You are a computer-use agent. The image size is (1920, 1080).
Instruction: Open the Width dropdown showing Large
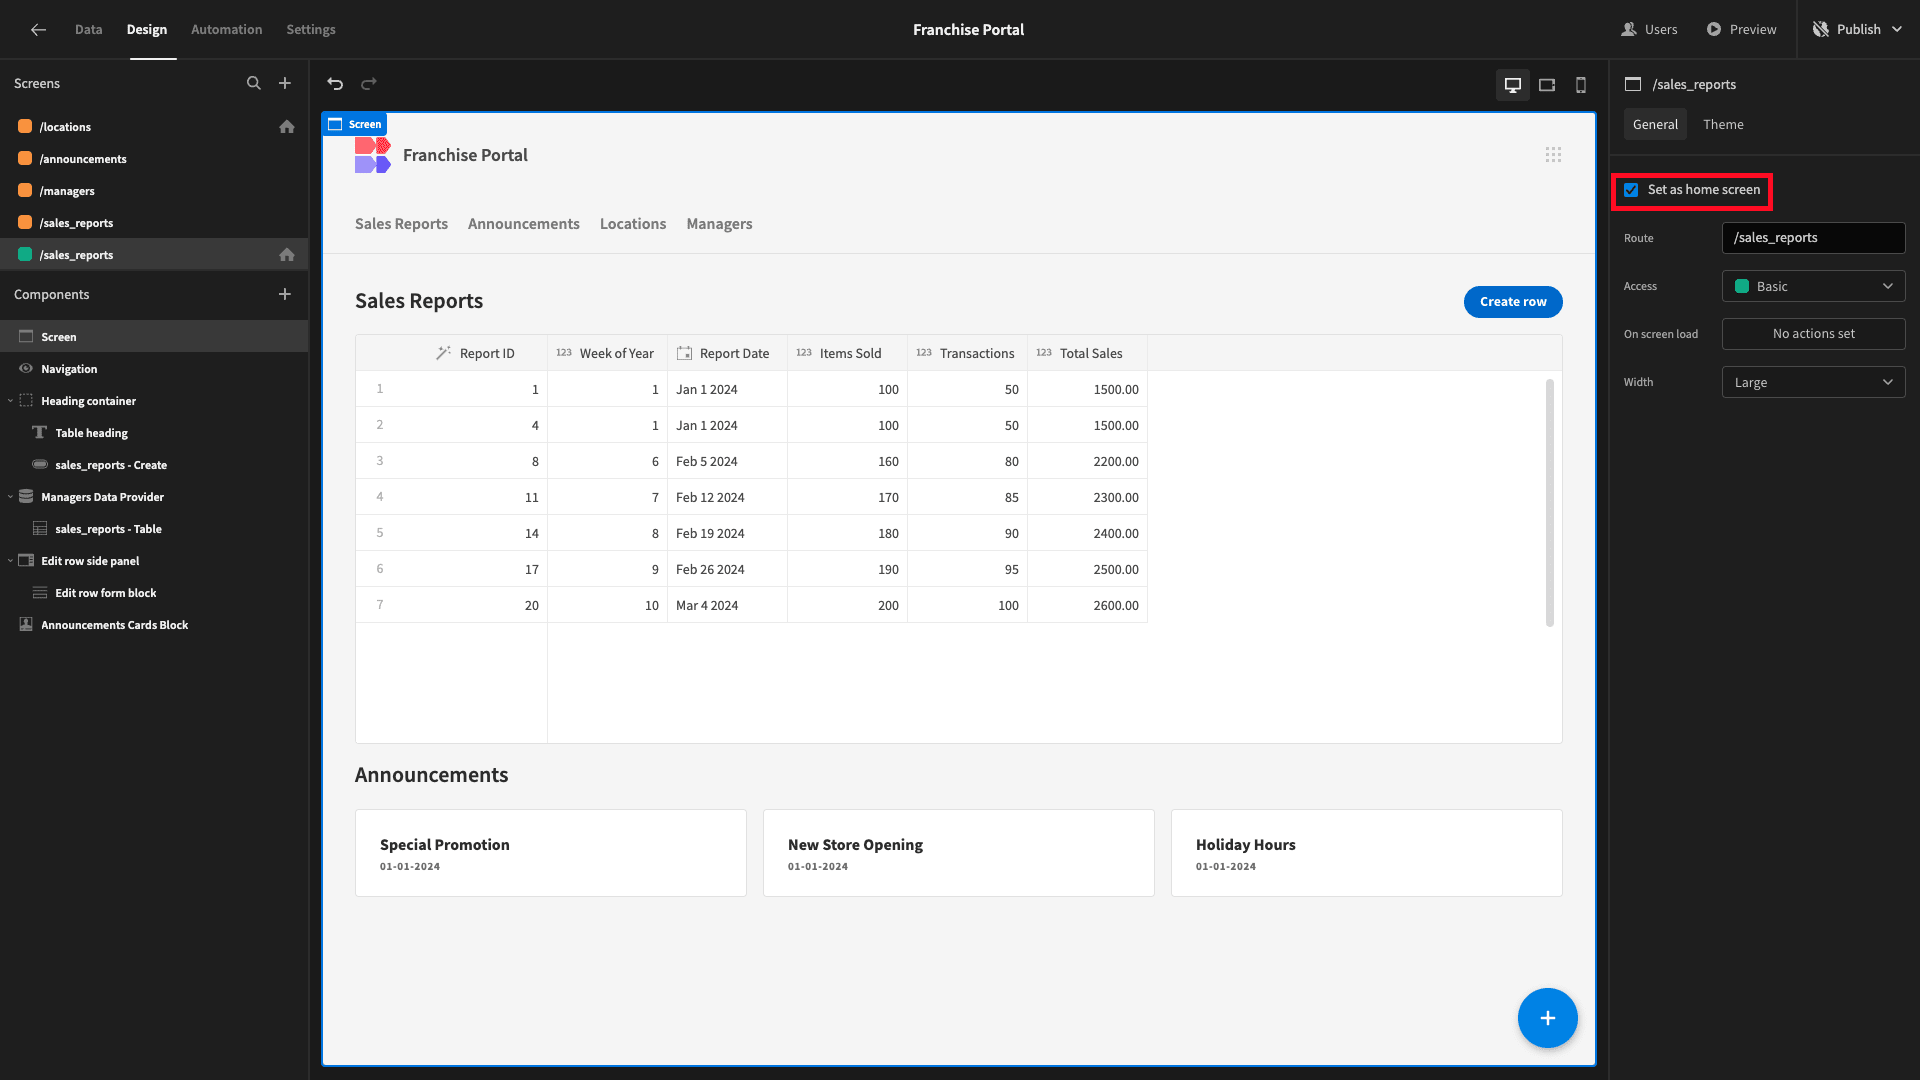(x=1813, y=382)
